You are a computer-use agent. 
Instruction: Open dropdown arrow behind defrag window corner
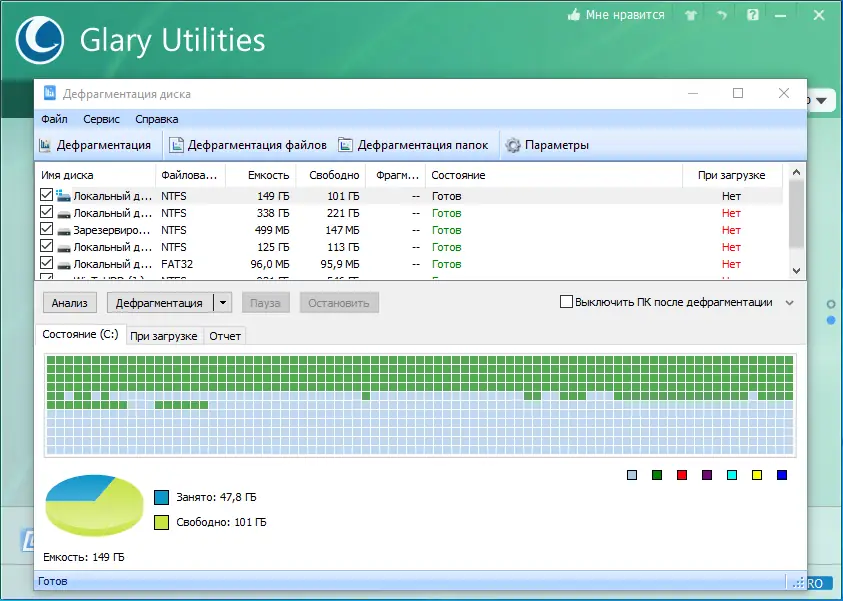pyautogui.click(x=821, y=101)
